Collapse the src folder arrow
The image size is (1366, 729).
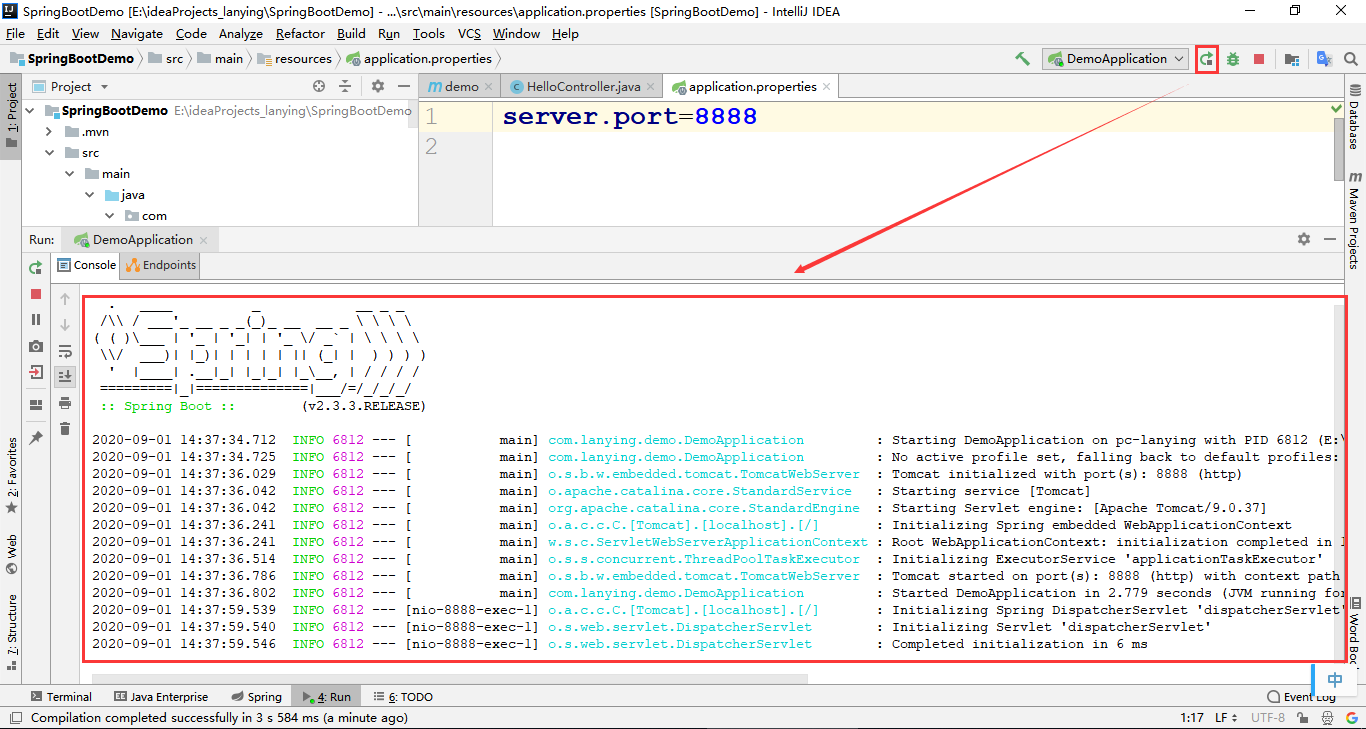click(49, 153)
